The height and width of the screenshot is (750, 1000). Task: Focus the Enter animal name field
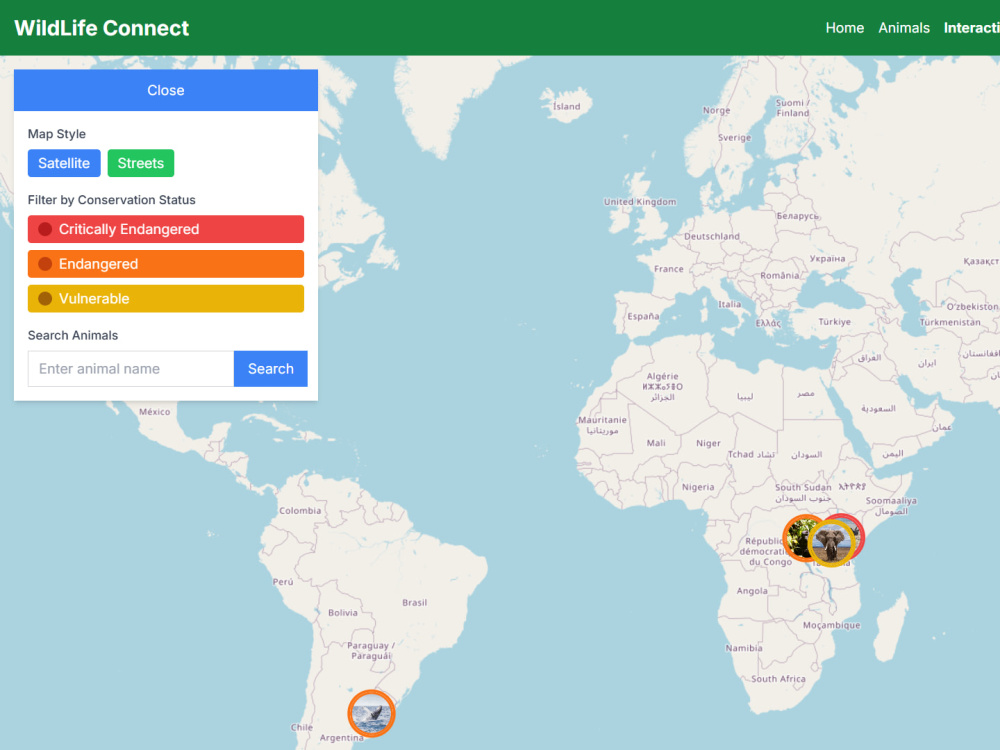point(131,369)
